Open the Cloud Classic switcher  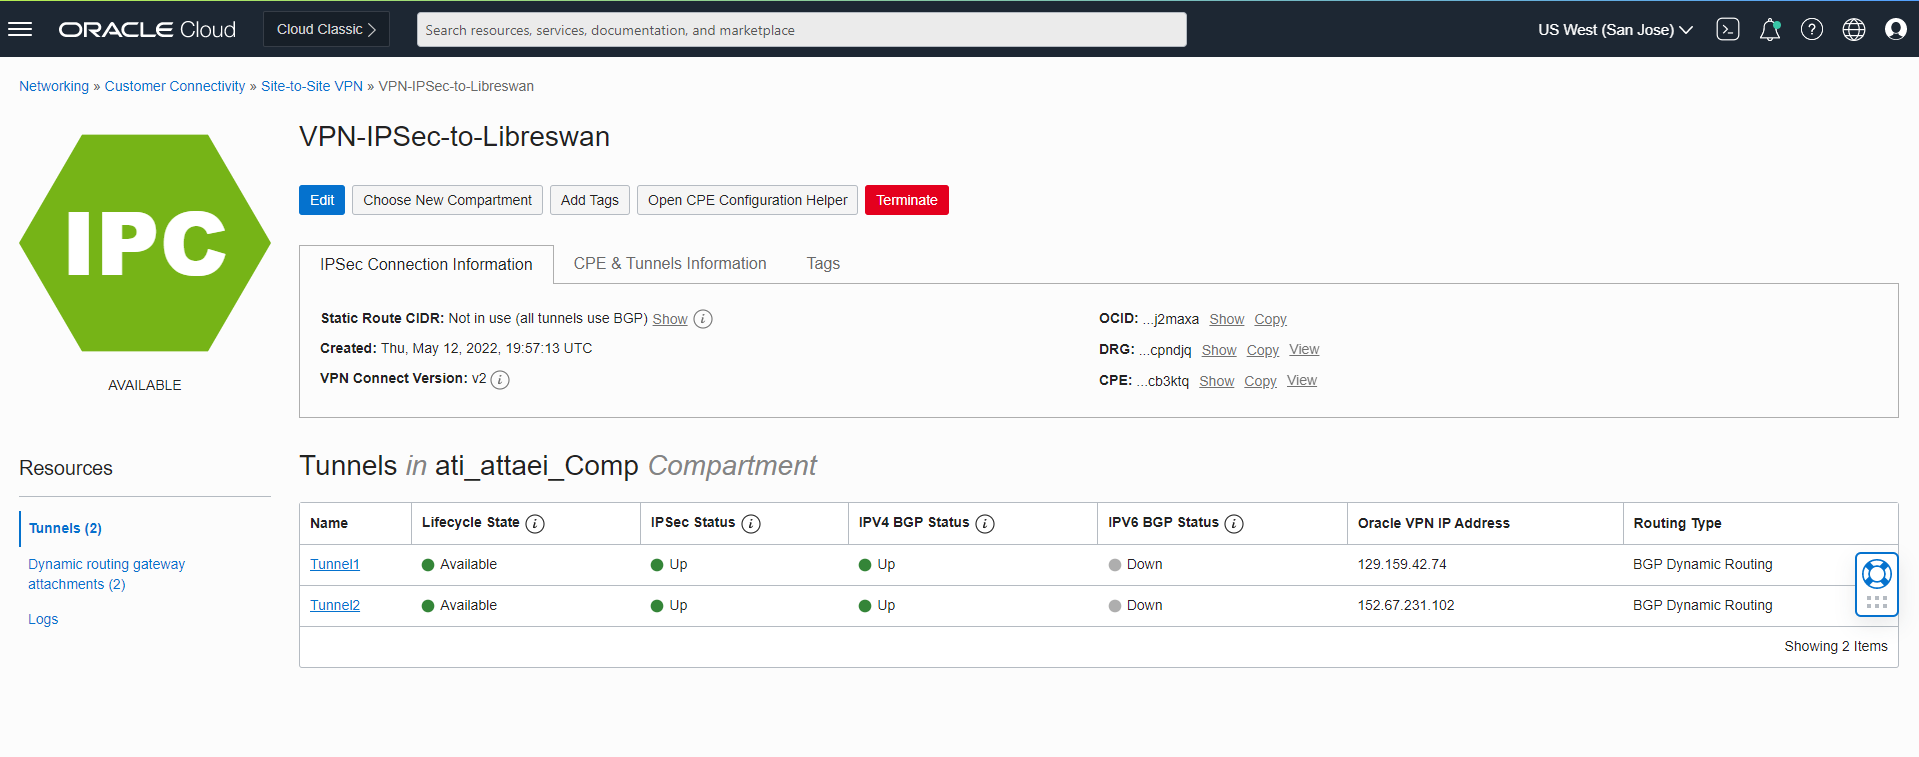click(x=326, y=30)
